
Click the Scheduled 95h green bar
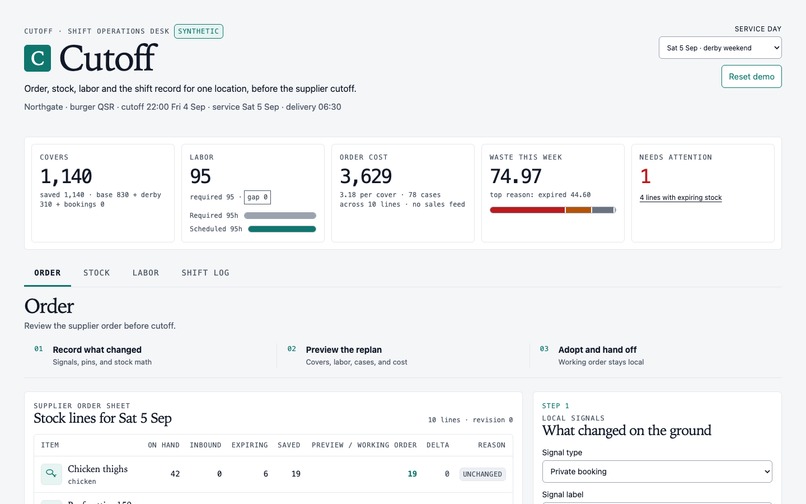[282, 229]
